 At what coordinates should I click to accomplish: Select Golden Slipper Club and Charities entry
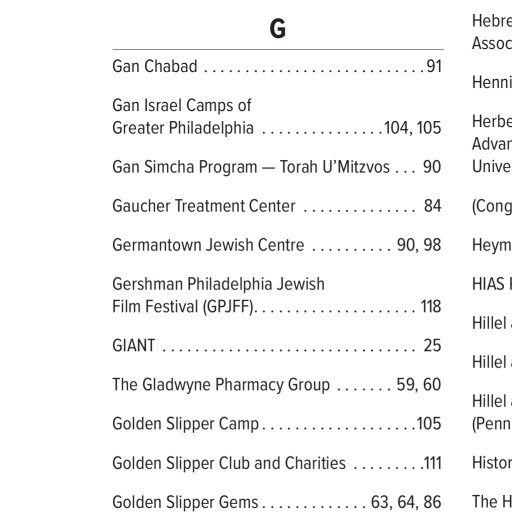pyautogui.click(x=277, y=463)
